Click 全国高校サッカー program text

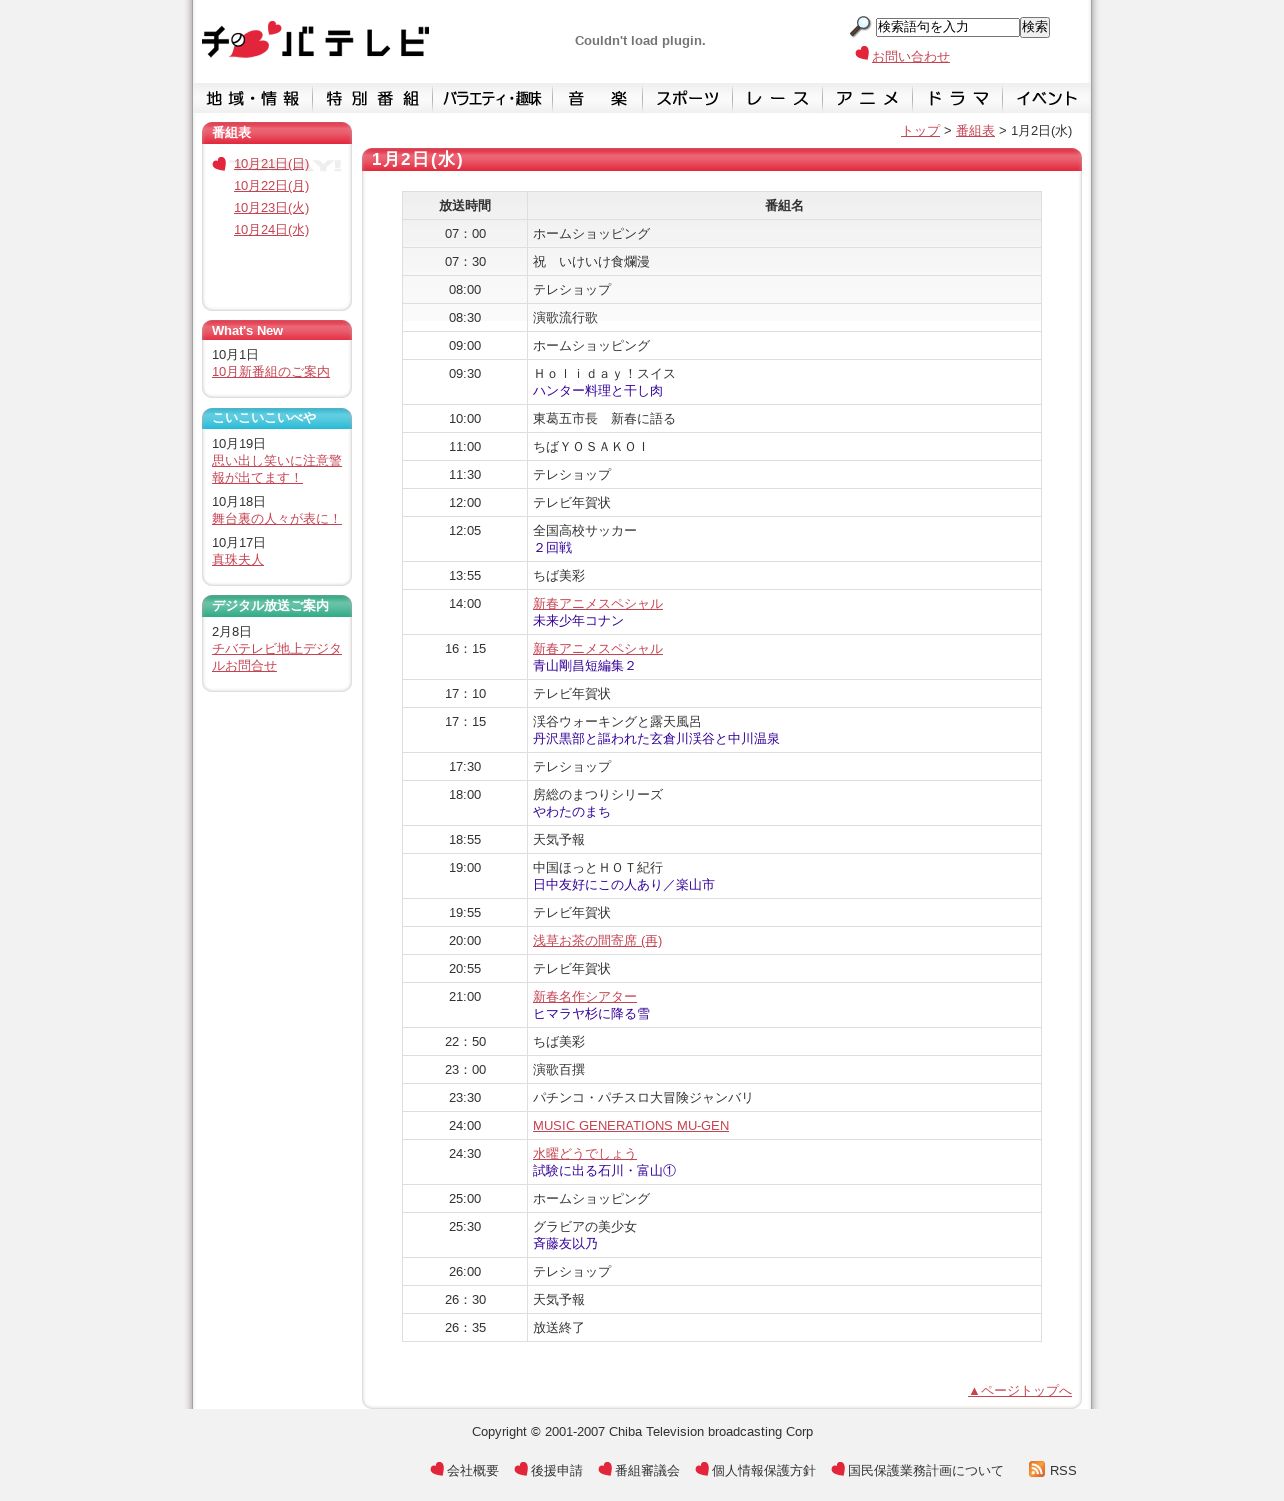point(585,531)
